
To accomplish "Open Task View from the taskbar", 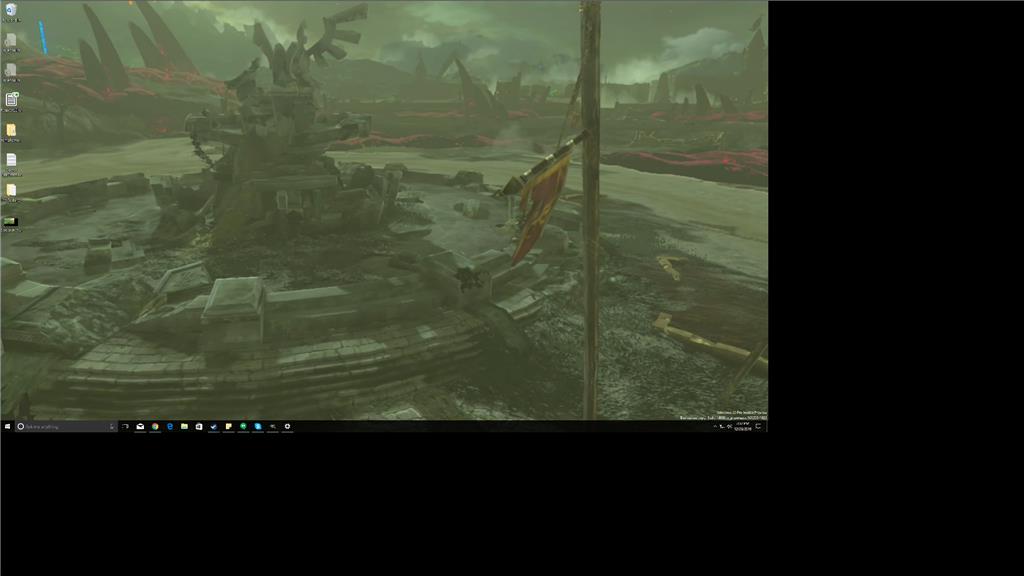I will [x=125, y=426].
